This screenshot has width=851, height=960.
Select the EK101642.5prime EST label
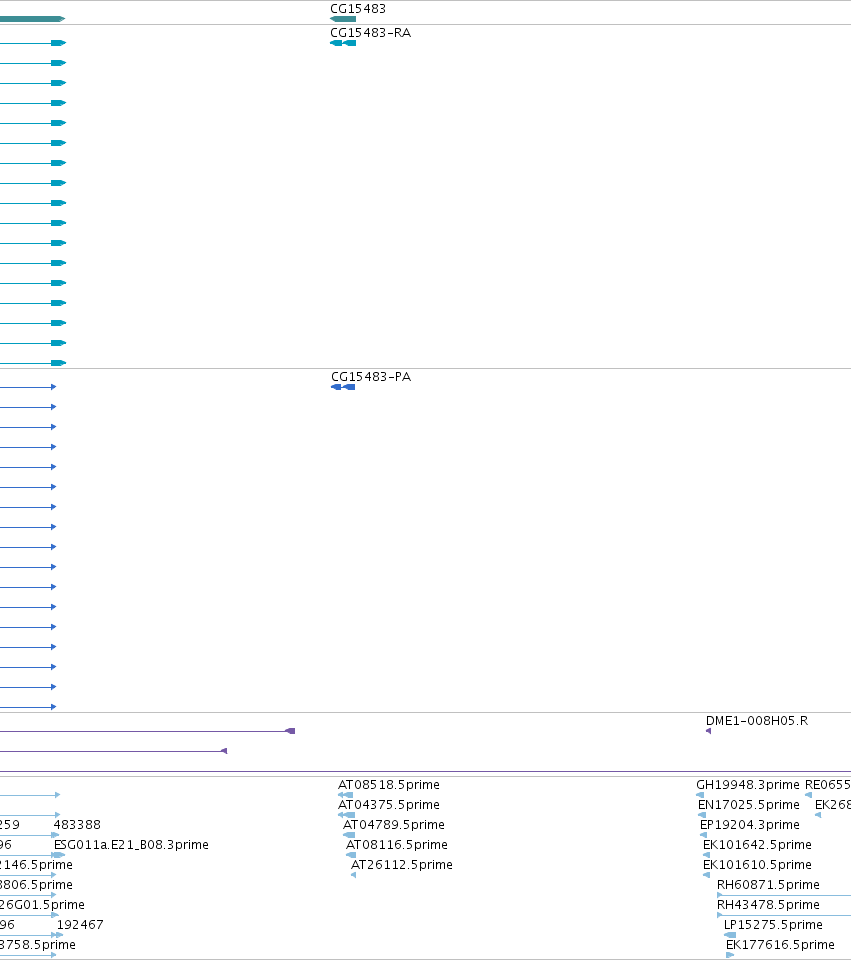[x=757, y=844]
